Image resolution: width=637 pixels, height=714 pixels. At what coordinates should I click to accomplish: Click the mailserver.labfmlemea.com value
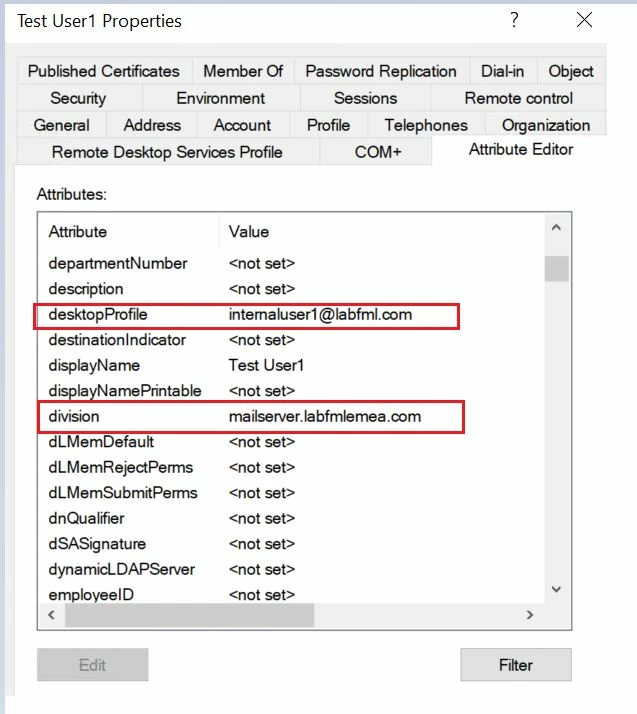pyautogui.click(x=325, y=417)
